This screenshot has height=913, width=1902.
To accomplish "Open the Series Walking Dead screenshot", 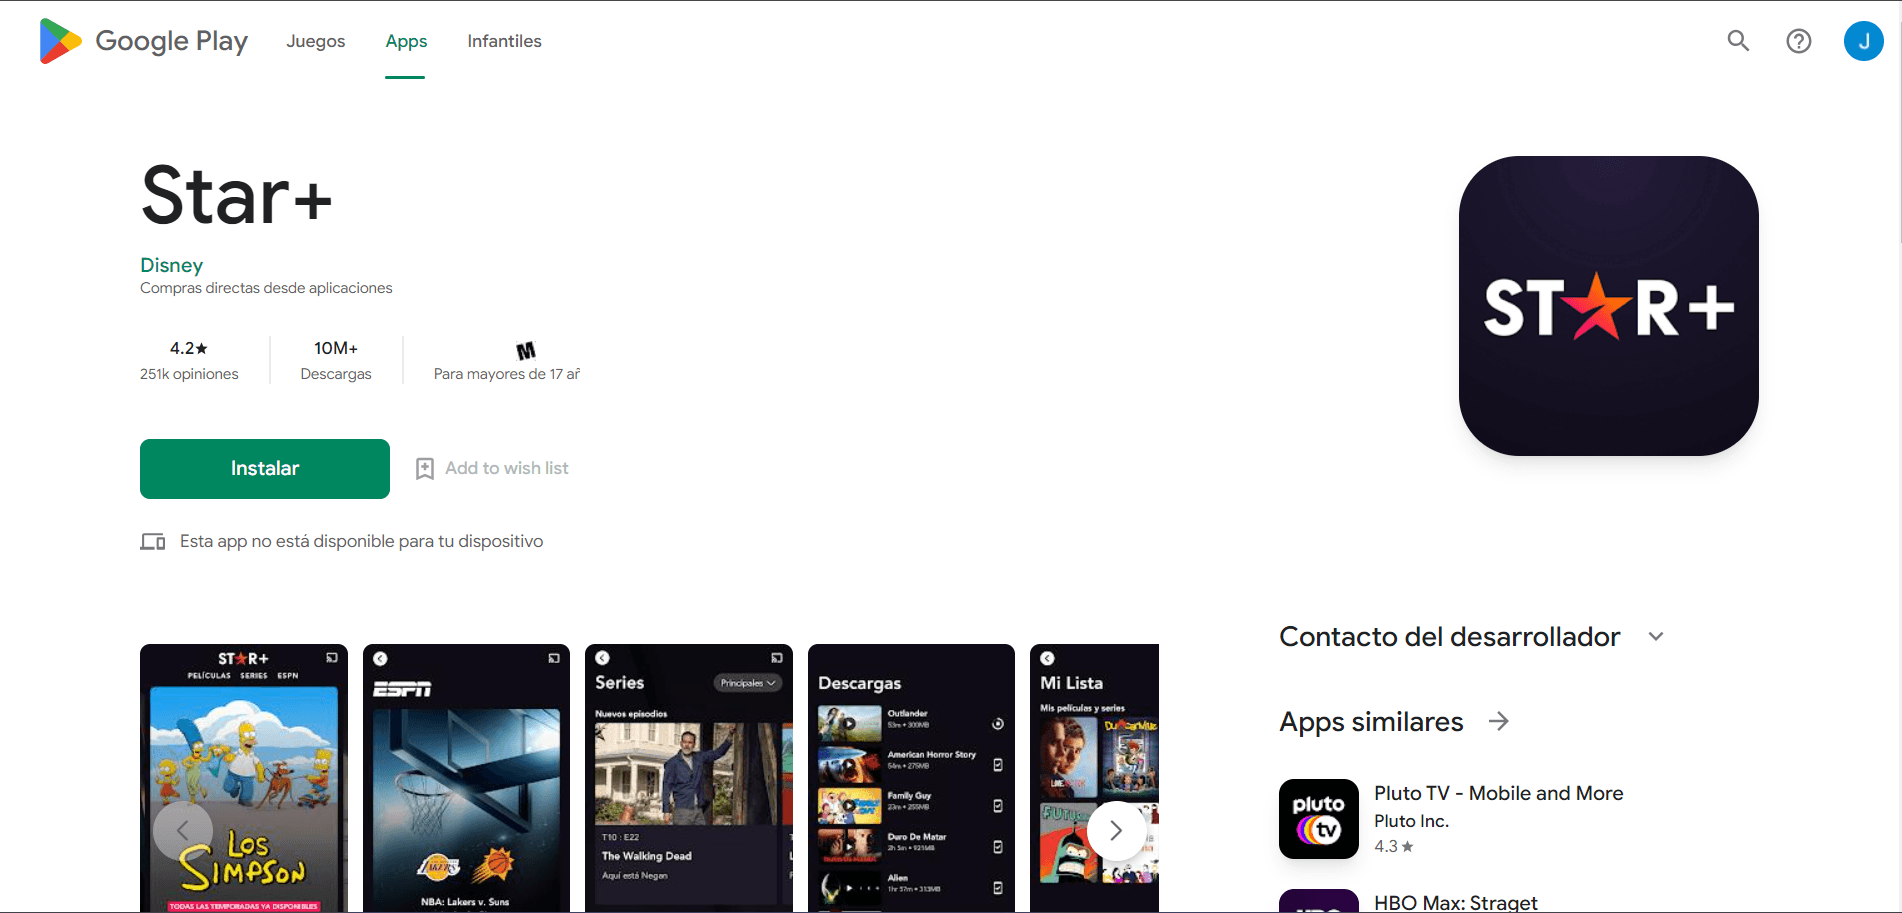I will click(689, 778).
